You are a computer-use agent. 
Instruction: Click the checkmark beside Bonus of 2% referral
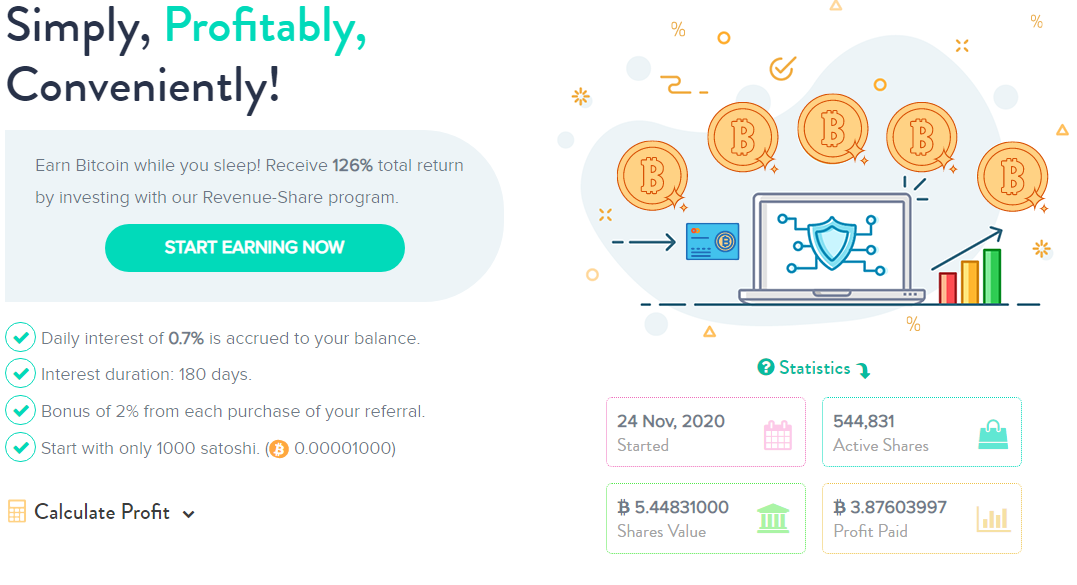click(21, 411)
